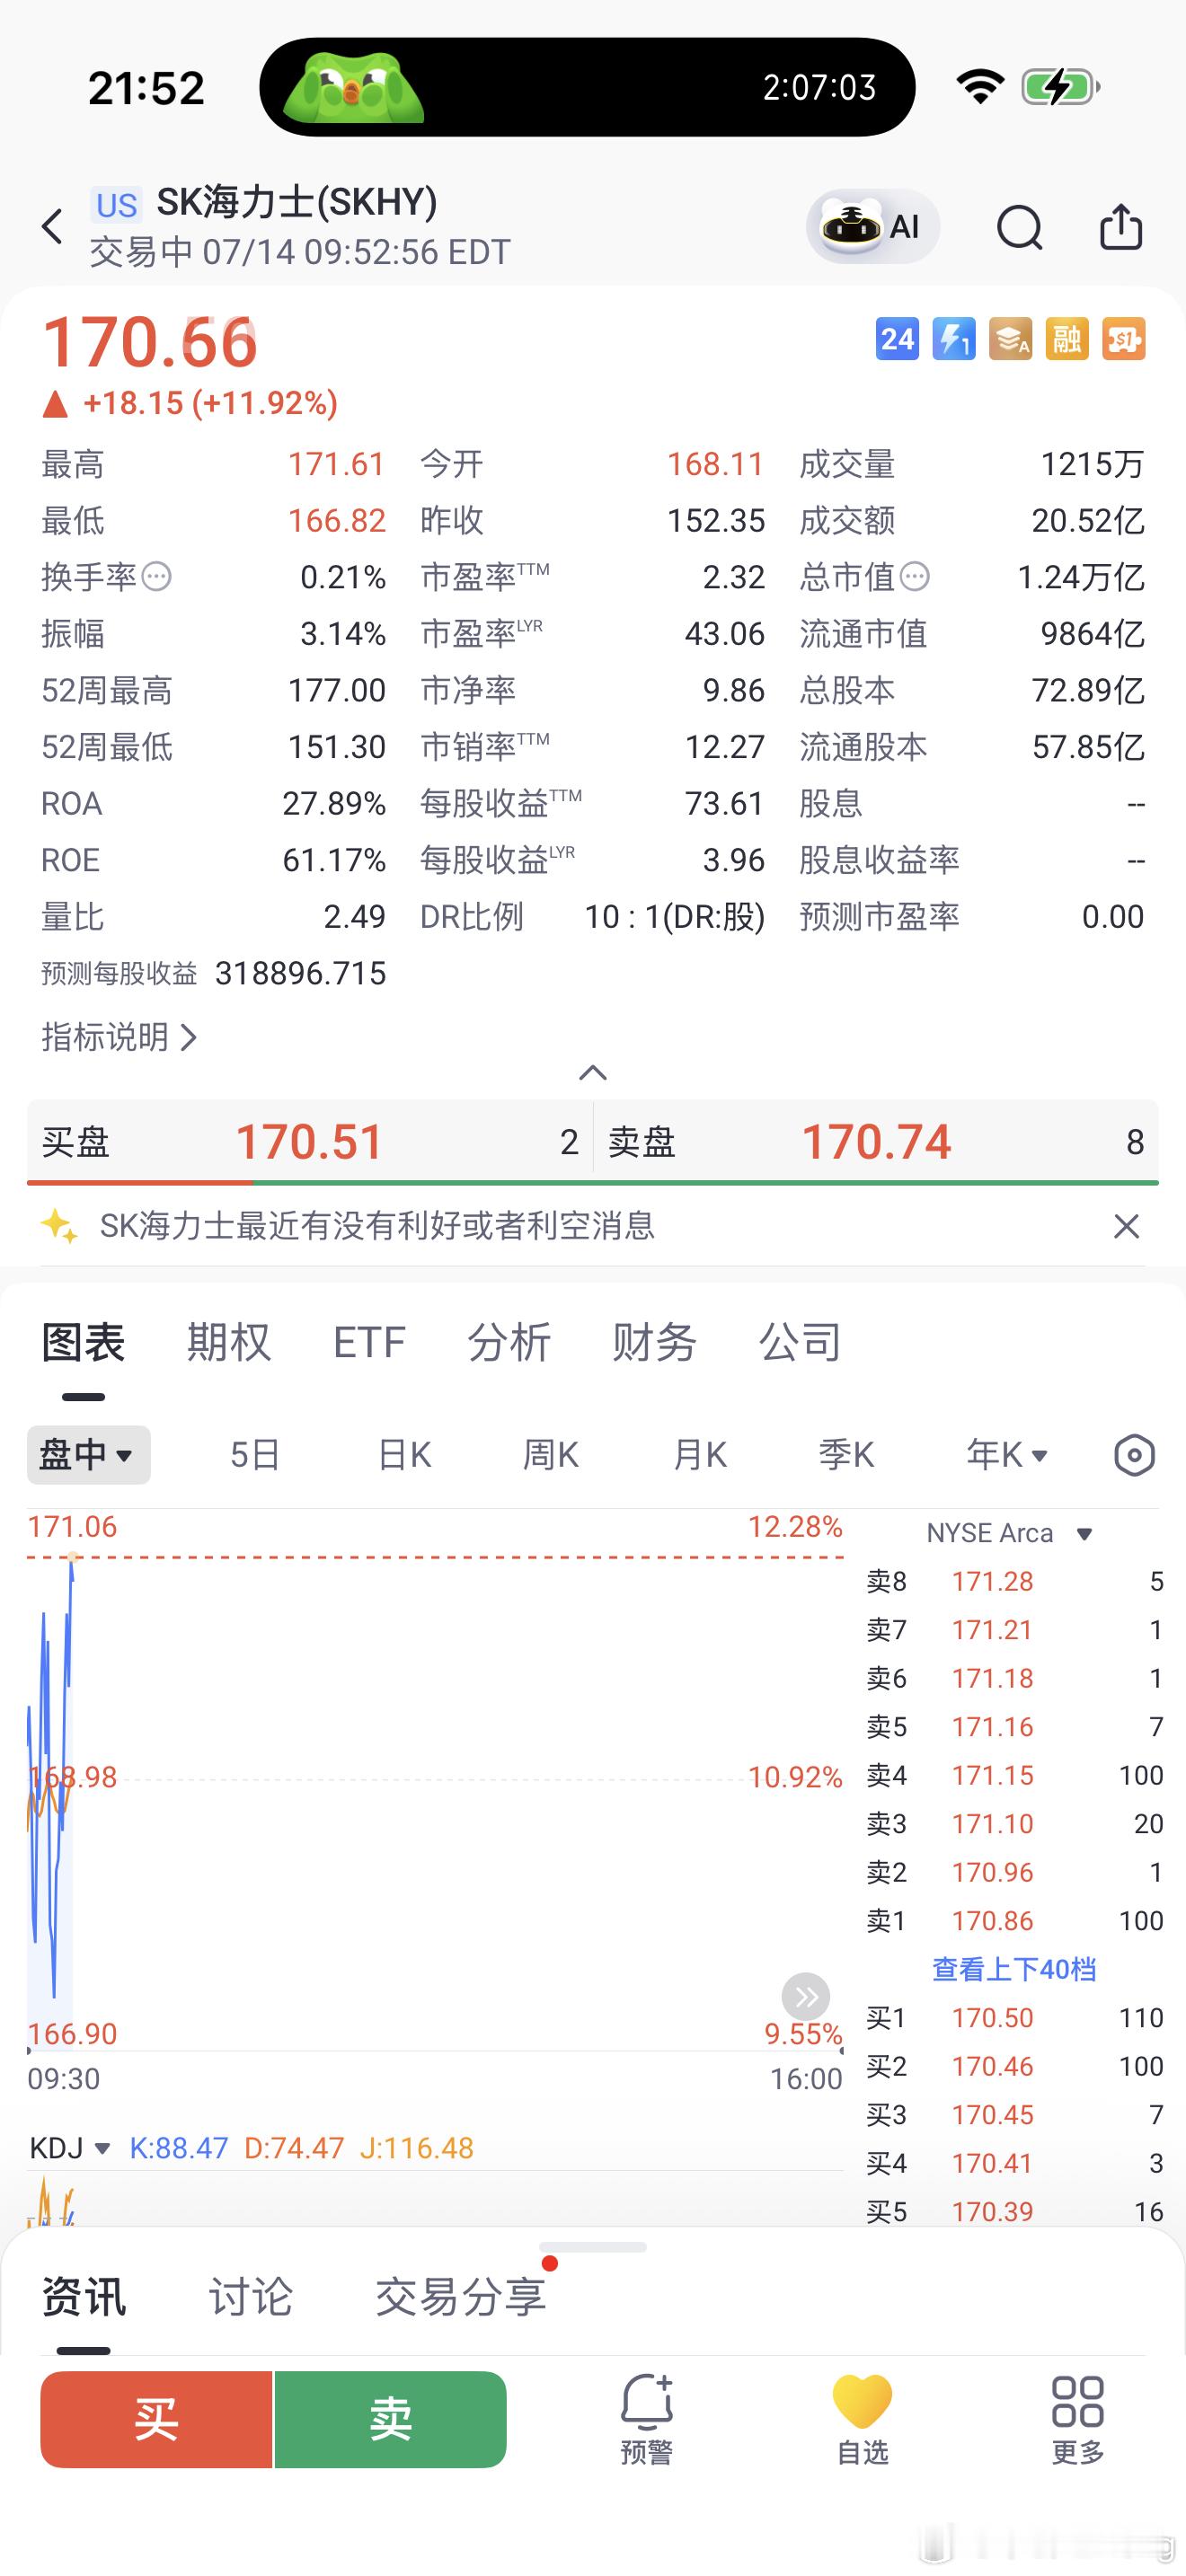Switch to the 分析 tab
This screenshot has height=2576, width=1186.
(x=509, y=1342)
